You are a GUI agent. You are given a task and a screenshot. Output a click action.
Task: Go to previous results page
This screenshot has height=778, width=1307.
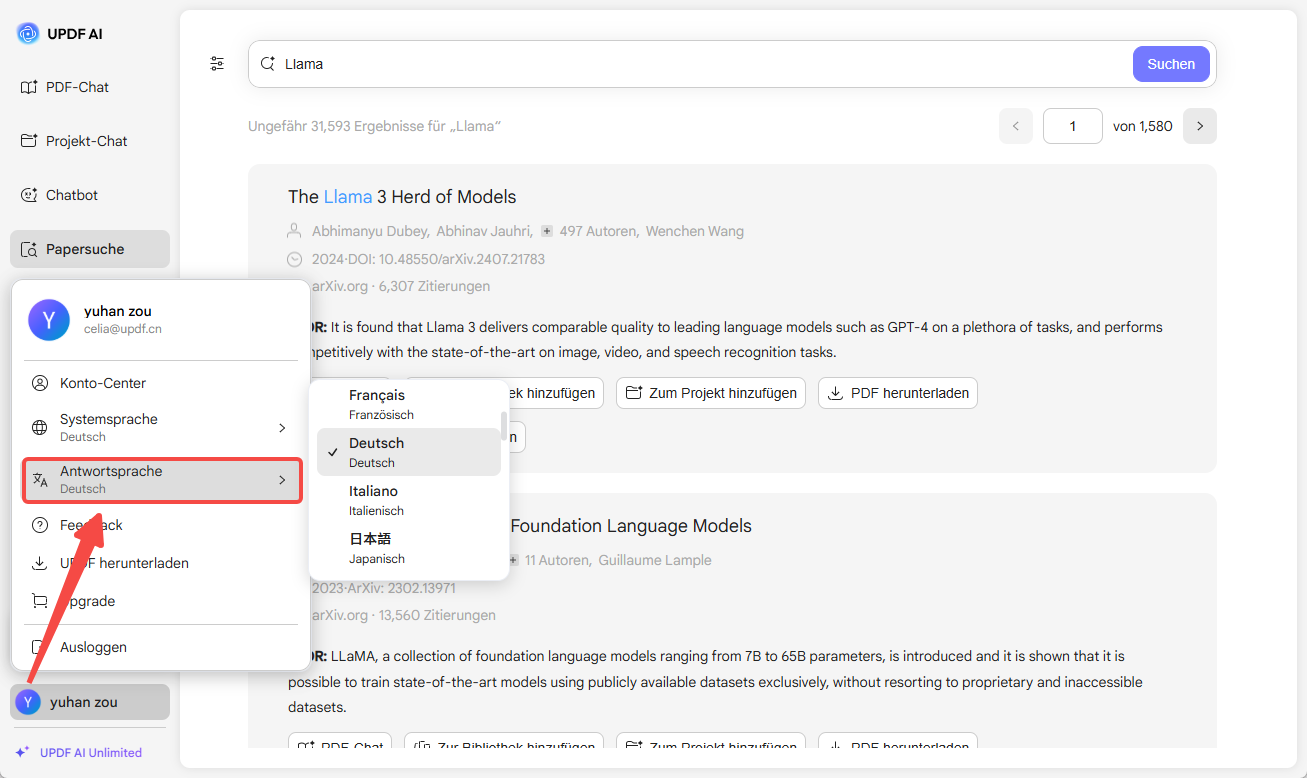[1016, 126]
